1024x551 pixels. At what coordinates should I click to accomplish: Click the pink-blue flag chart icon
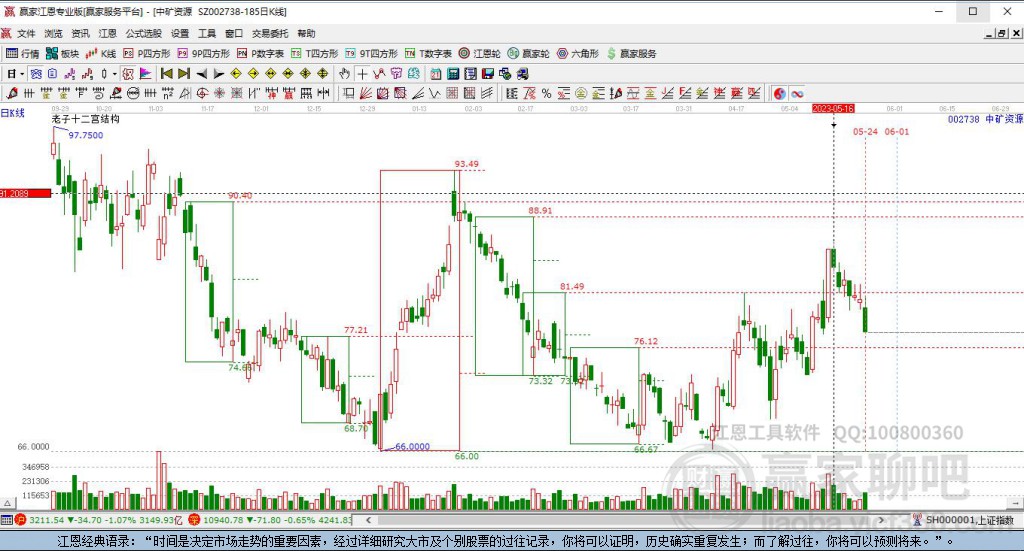(145, 74)
